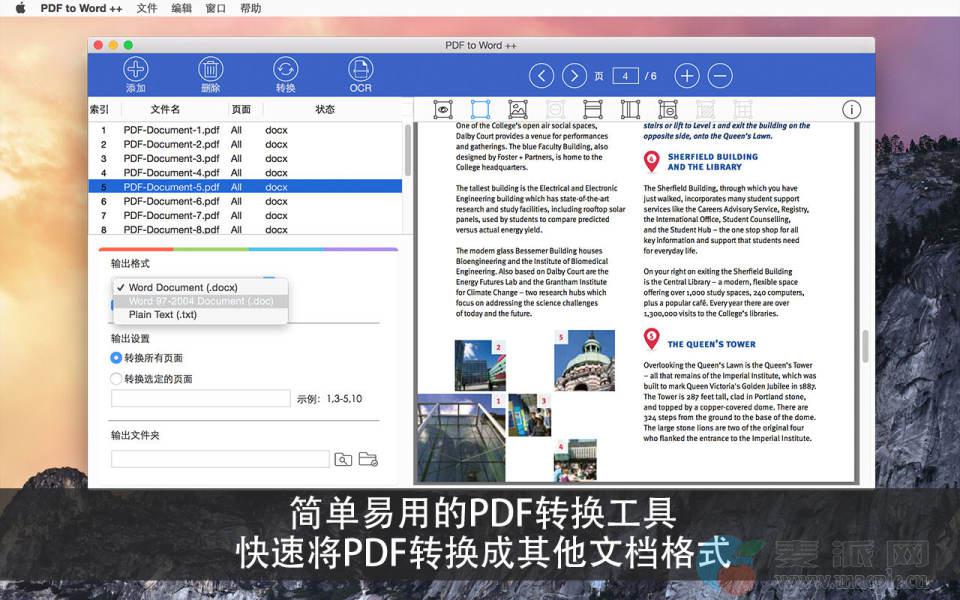960x600 pixels.
Task: Select the 转换选定的页面 radio button
Action: click(x=116, y=379)
